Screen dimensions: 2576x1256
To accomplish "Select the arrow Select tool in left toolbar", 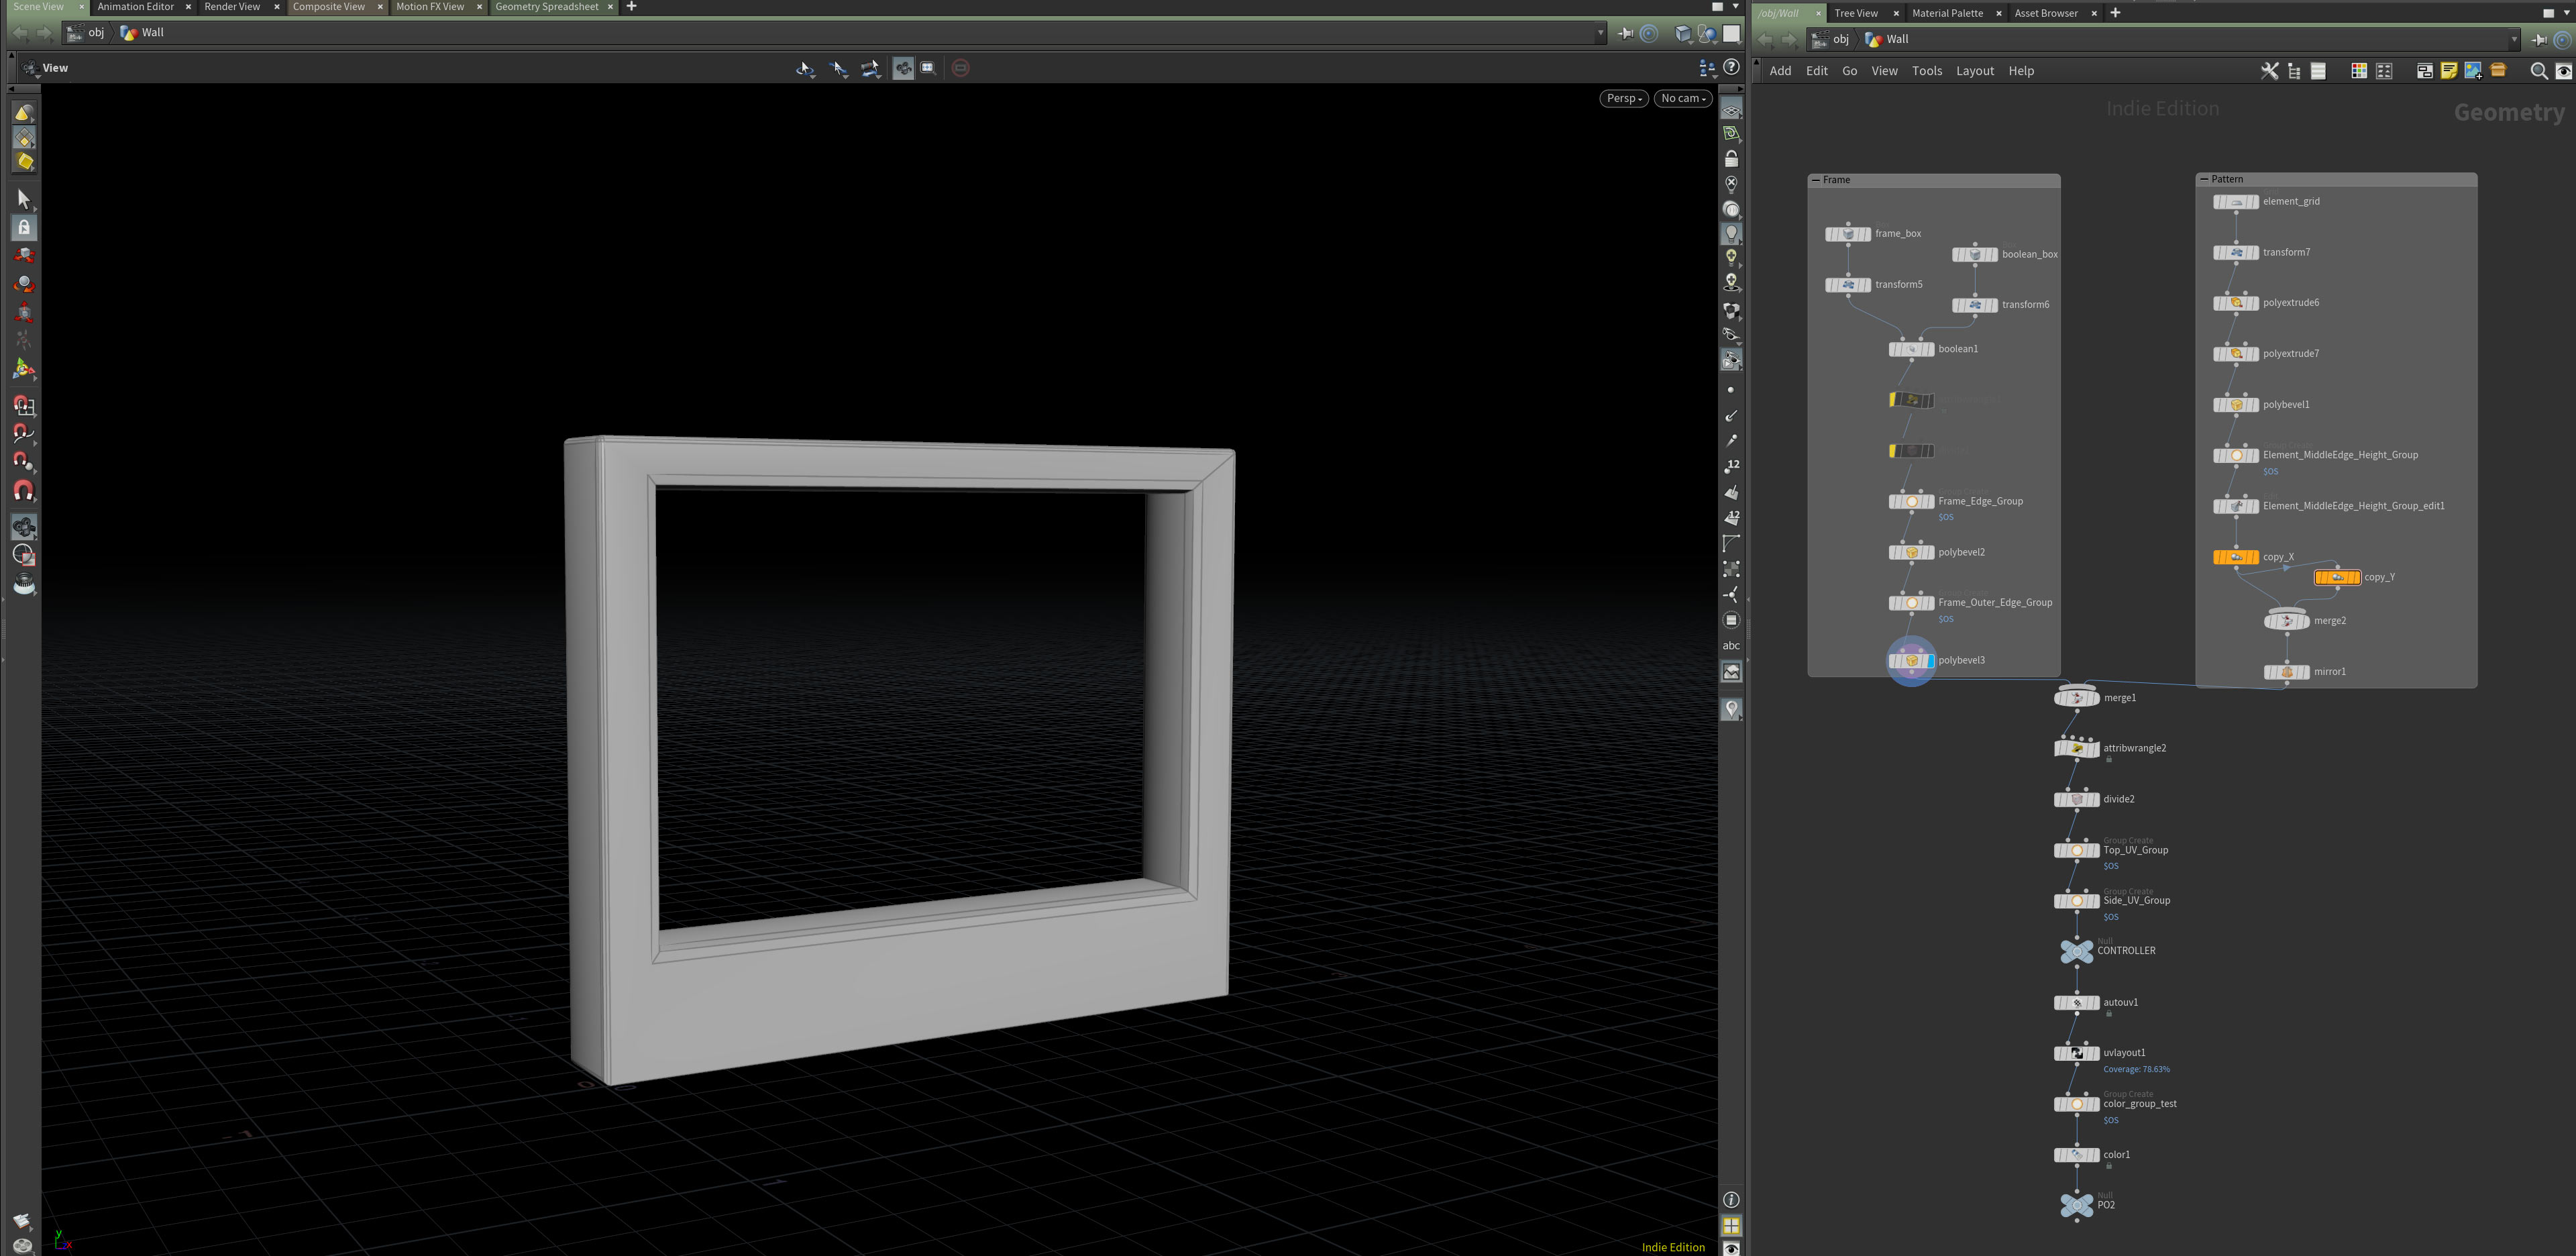I will tap(24, 198).
